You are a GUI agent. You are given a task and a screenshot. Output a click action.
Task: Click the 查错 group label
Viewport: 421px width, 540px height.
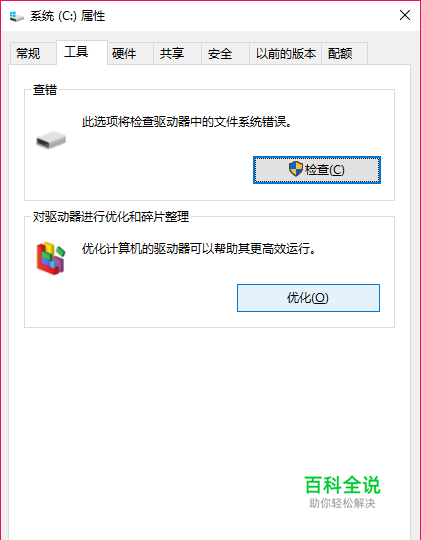click(x=45, y=90)
